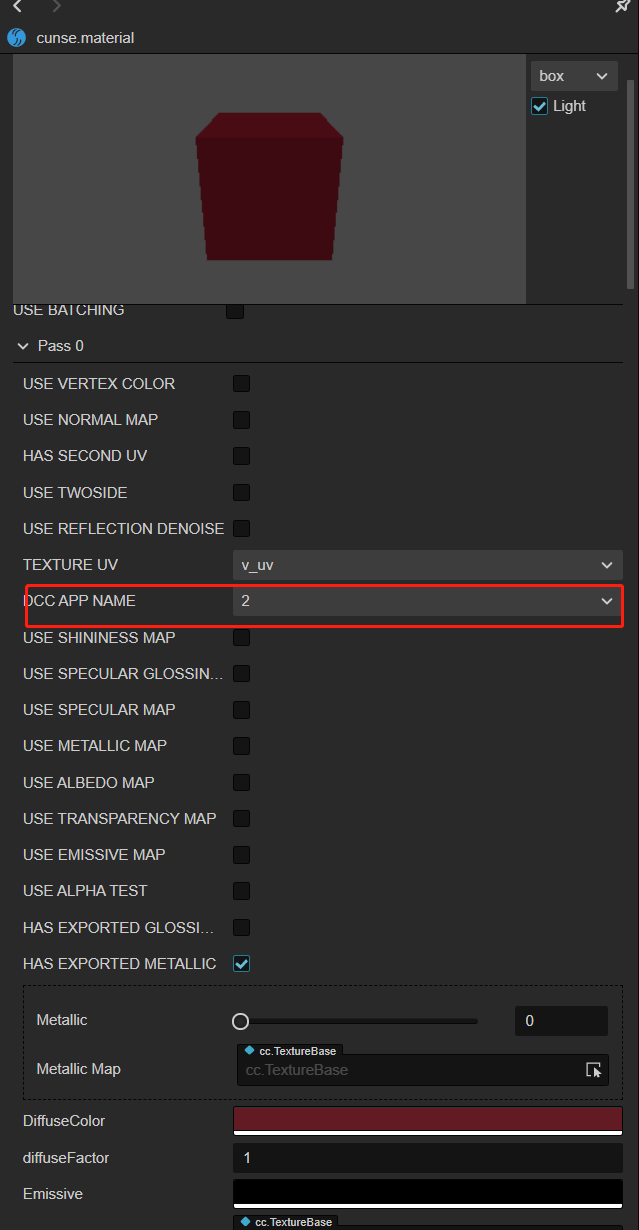The width and height of the screenshot is (639, 1230).
Task: Open the DCC APP NAME dropdown
Action: pyautogui.click(x=427, y=601)
